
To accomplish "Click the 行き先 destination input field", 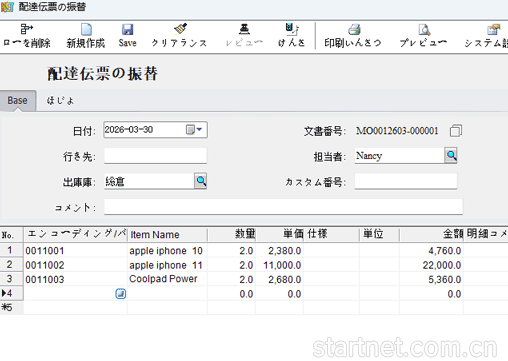I will [x=155, y=156].
